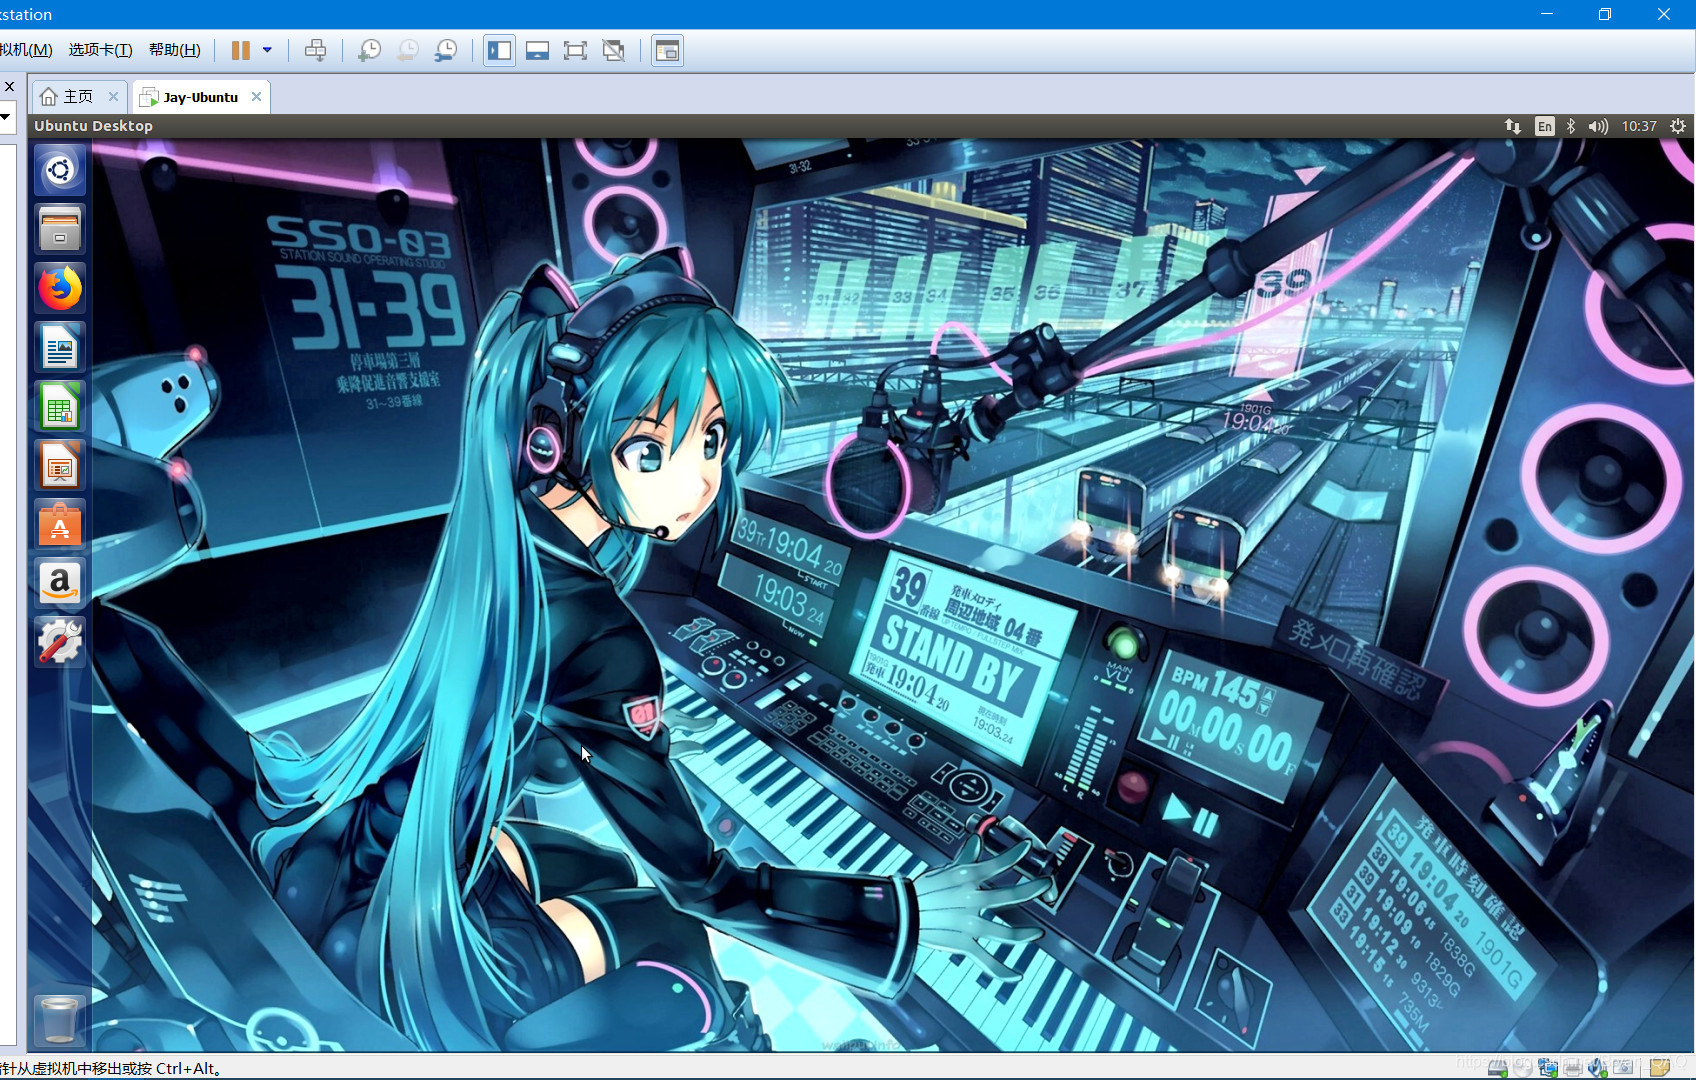This screenshot has height=1080, width=1696.
Task: Click the 10:37 clock in the panel
Action: (x=1639, y=126)
